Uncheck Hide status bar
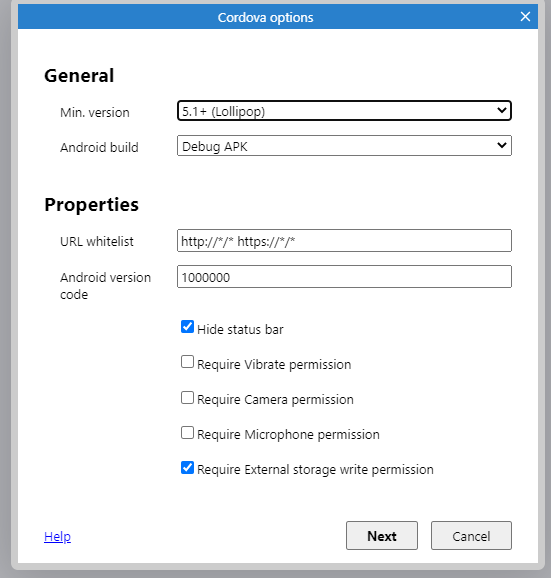The height and width of the screenshot is (578, 551). pyautogui.click(x=187, y=327)
